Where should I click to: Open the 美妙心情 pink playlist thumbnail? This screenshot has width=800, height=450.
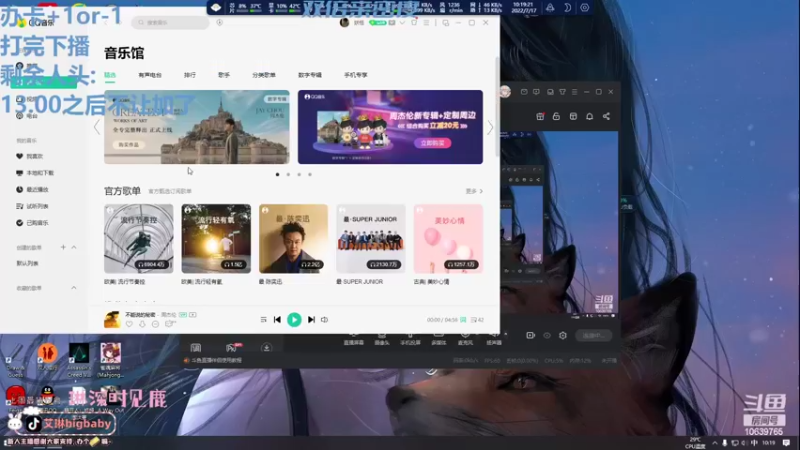pos(448,239)
